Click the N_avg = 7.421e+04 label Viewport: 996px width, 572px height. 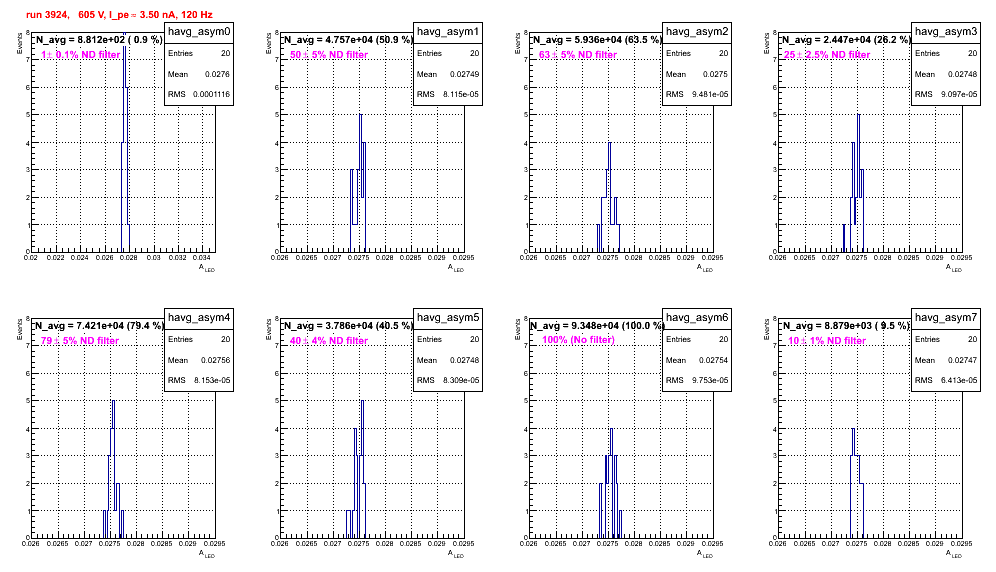(x=98, y=325)
